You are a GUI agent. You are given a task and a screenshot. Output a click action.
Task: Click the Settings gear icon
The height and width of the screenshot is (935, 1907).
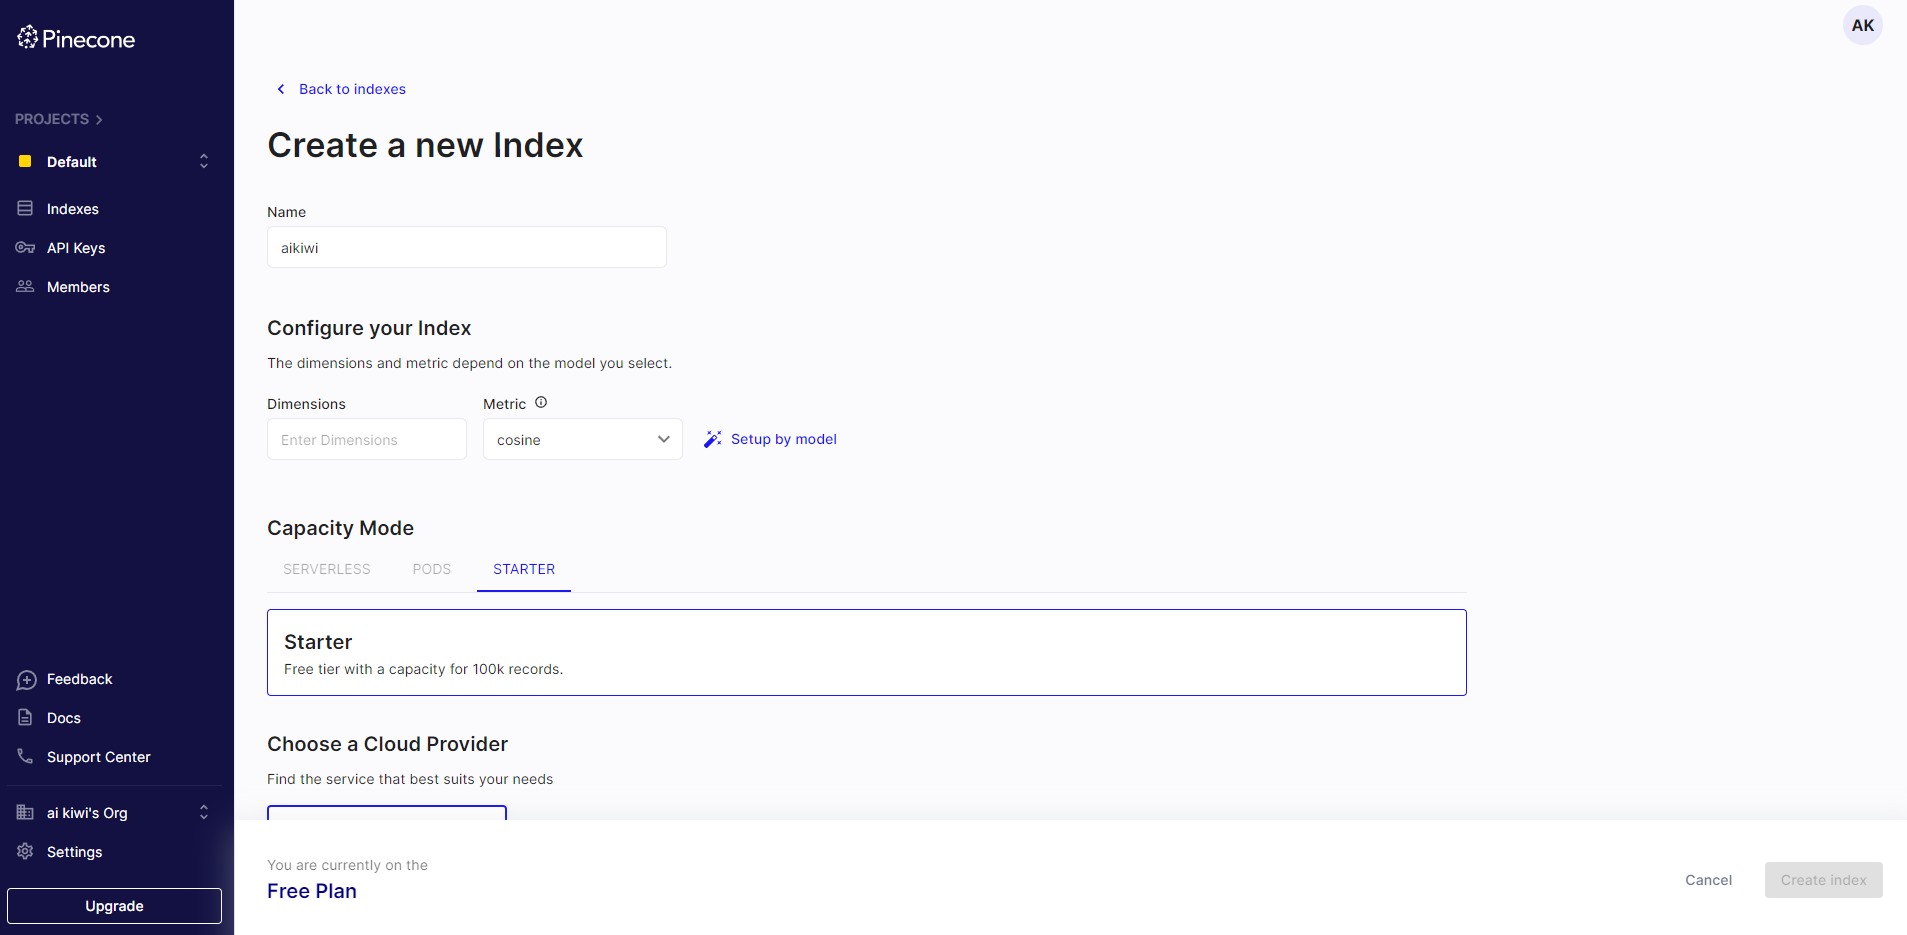[x=25, y=851]
